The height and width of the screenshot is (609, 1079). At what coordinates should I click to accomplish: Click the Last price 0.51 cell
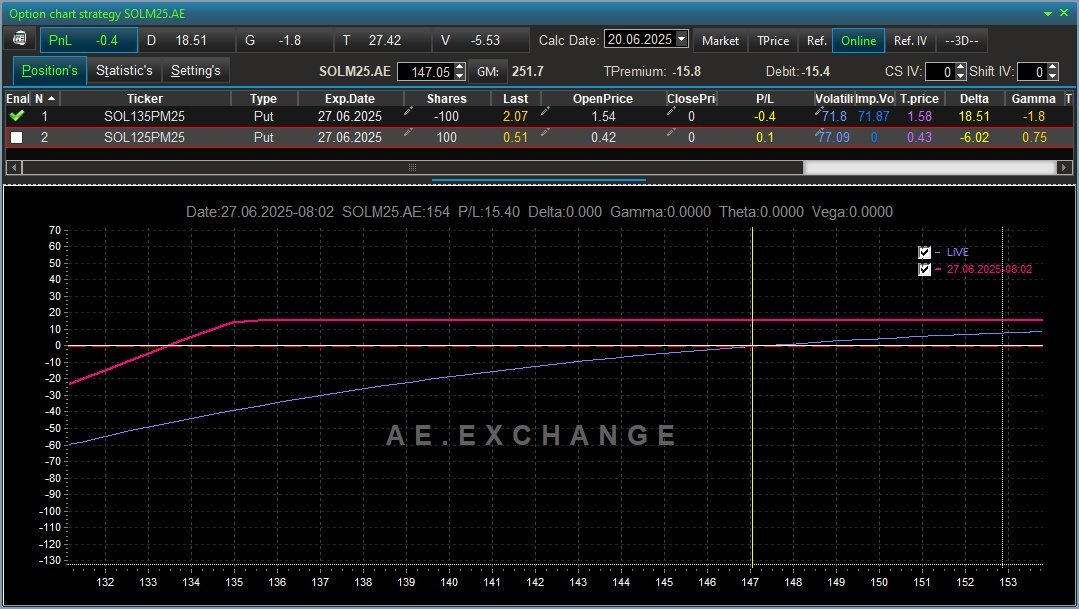click(515, 138)
